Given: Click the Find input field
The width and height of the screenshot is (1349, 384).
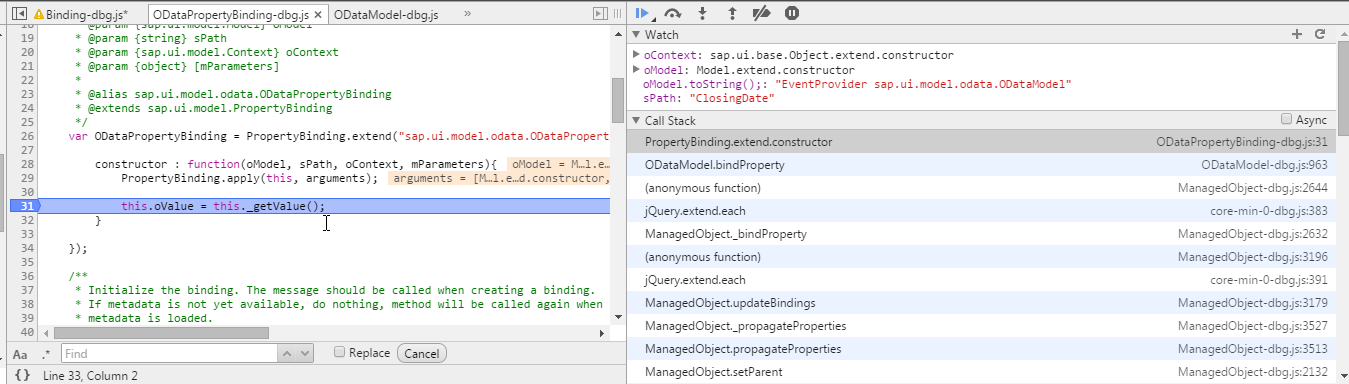Looking at the screenshot, I should [169, 353].
